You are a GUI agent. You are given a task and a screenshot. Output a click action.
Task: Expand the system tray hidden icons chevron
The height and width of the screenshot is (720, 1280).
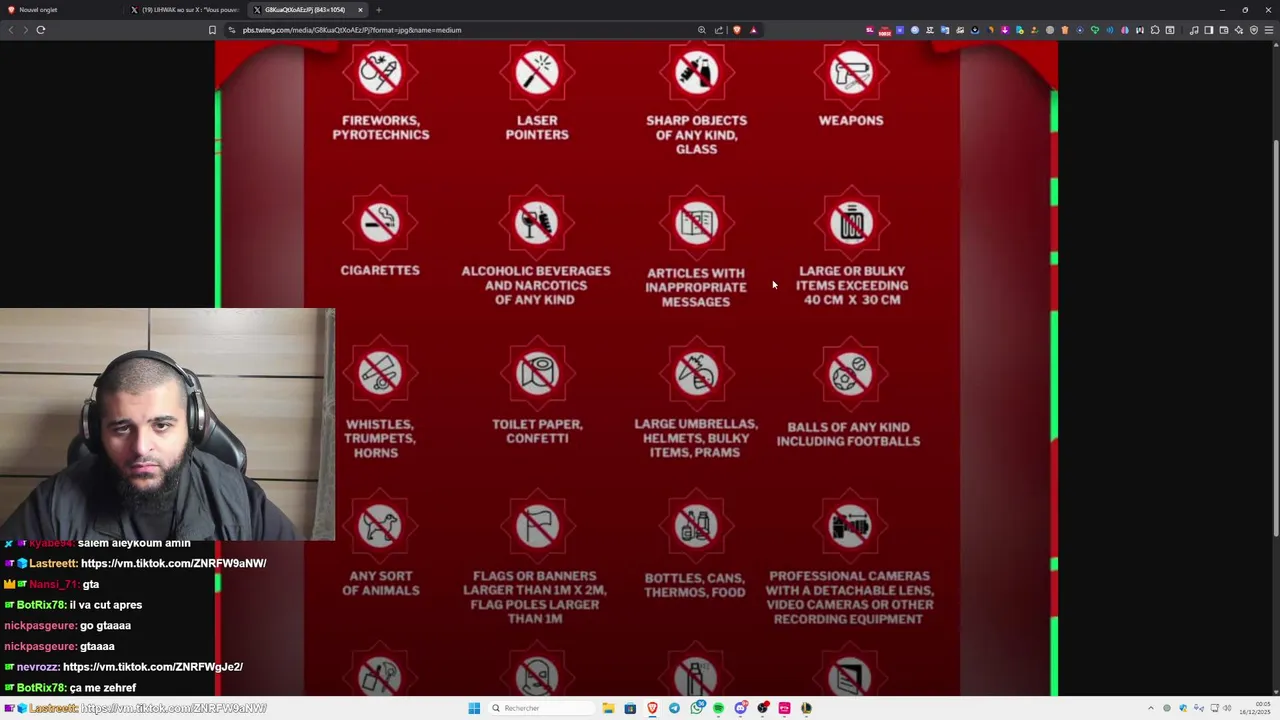pyautogui.click(x=1150, y=708)
